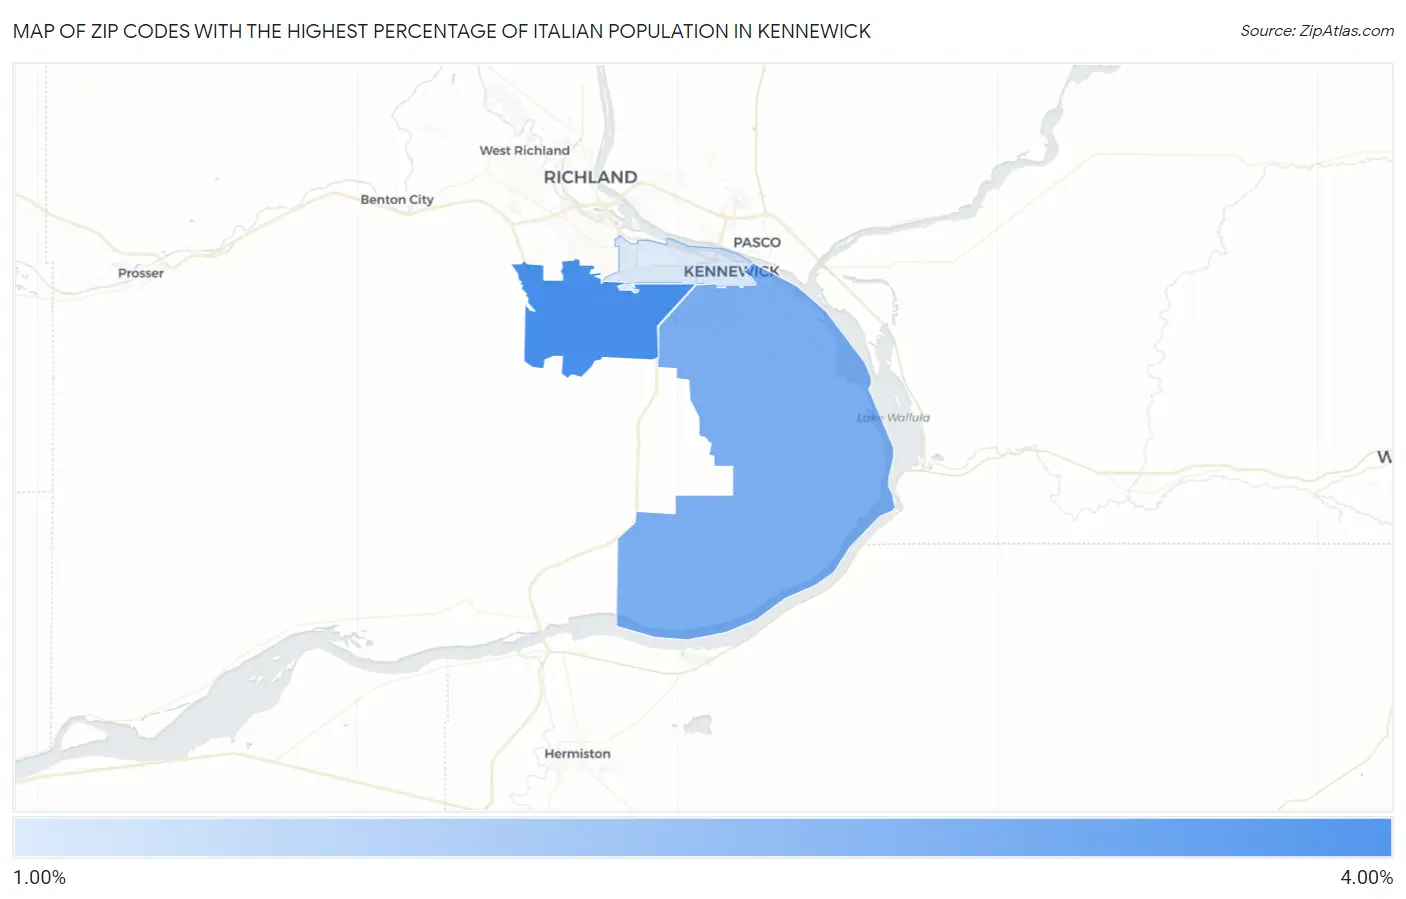Image resolution: width=1406 pixels, height=899 pixels.
Task: Click the RICHLAND city label
Action: point(590,177)
